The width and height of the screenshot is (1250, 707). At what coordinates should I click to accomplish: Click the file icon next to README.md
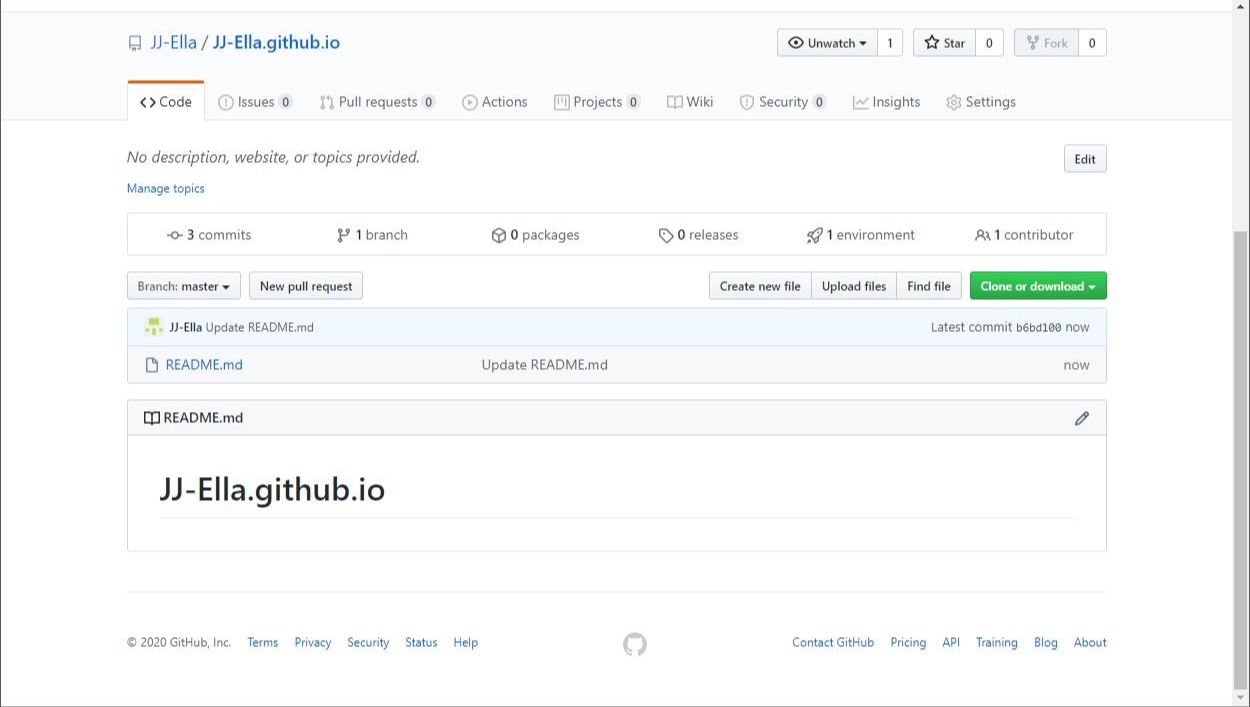(x=152, y=365)
